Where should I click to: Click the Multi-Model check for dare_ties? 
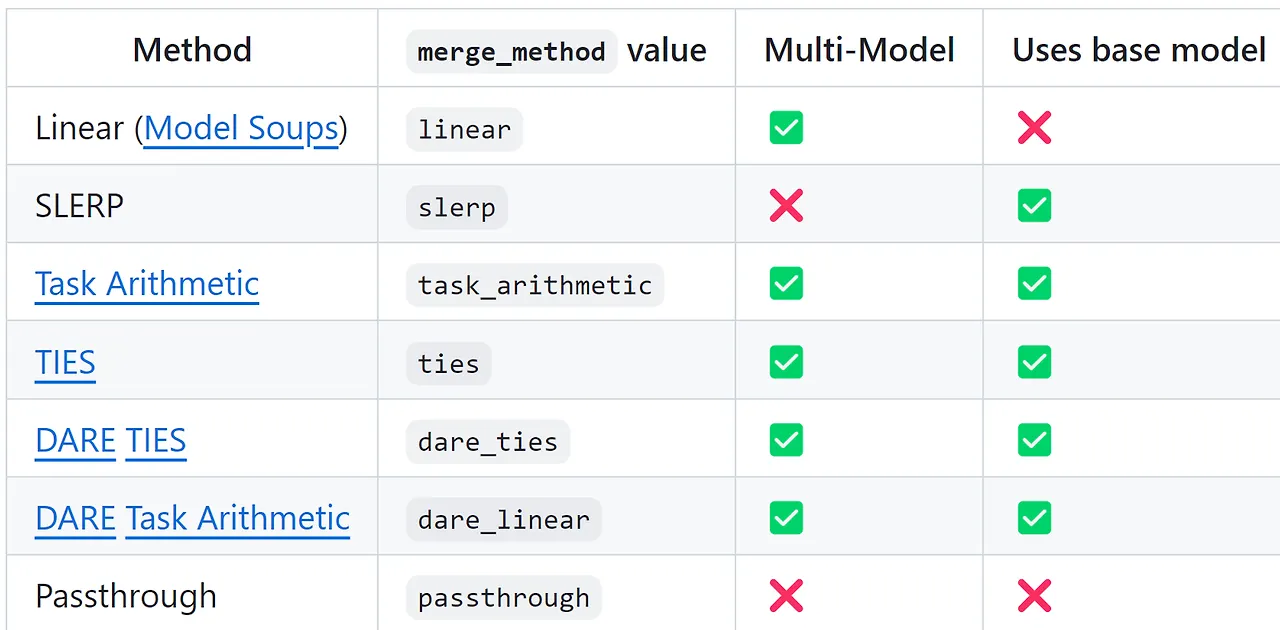(786, 440)
